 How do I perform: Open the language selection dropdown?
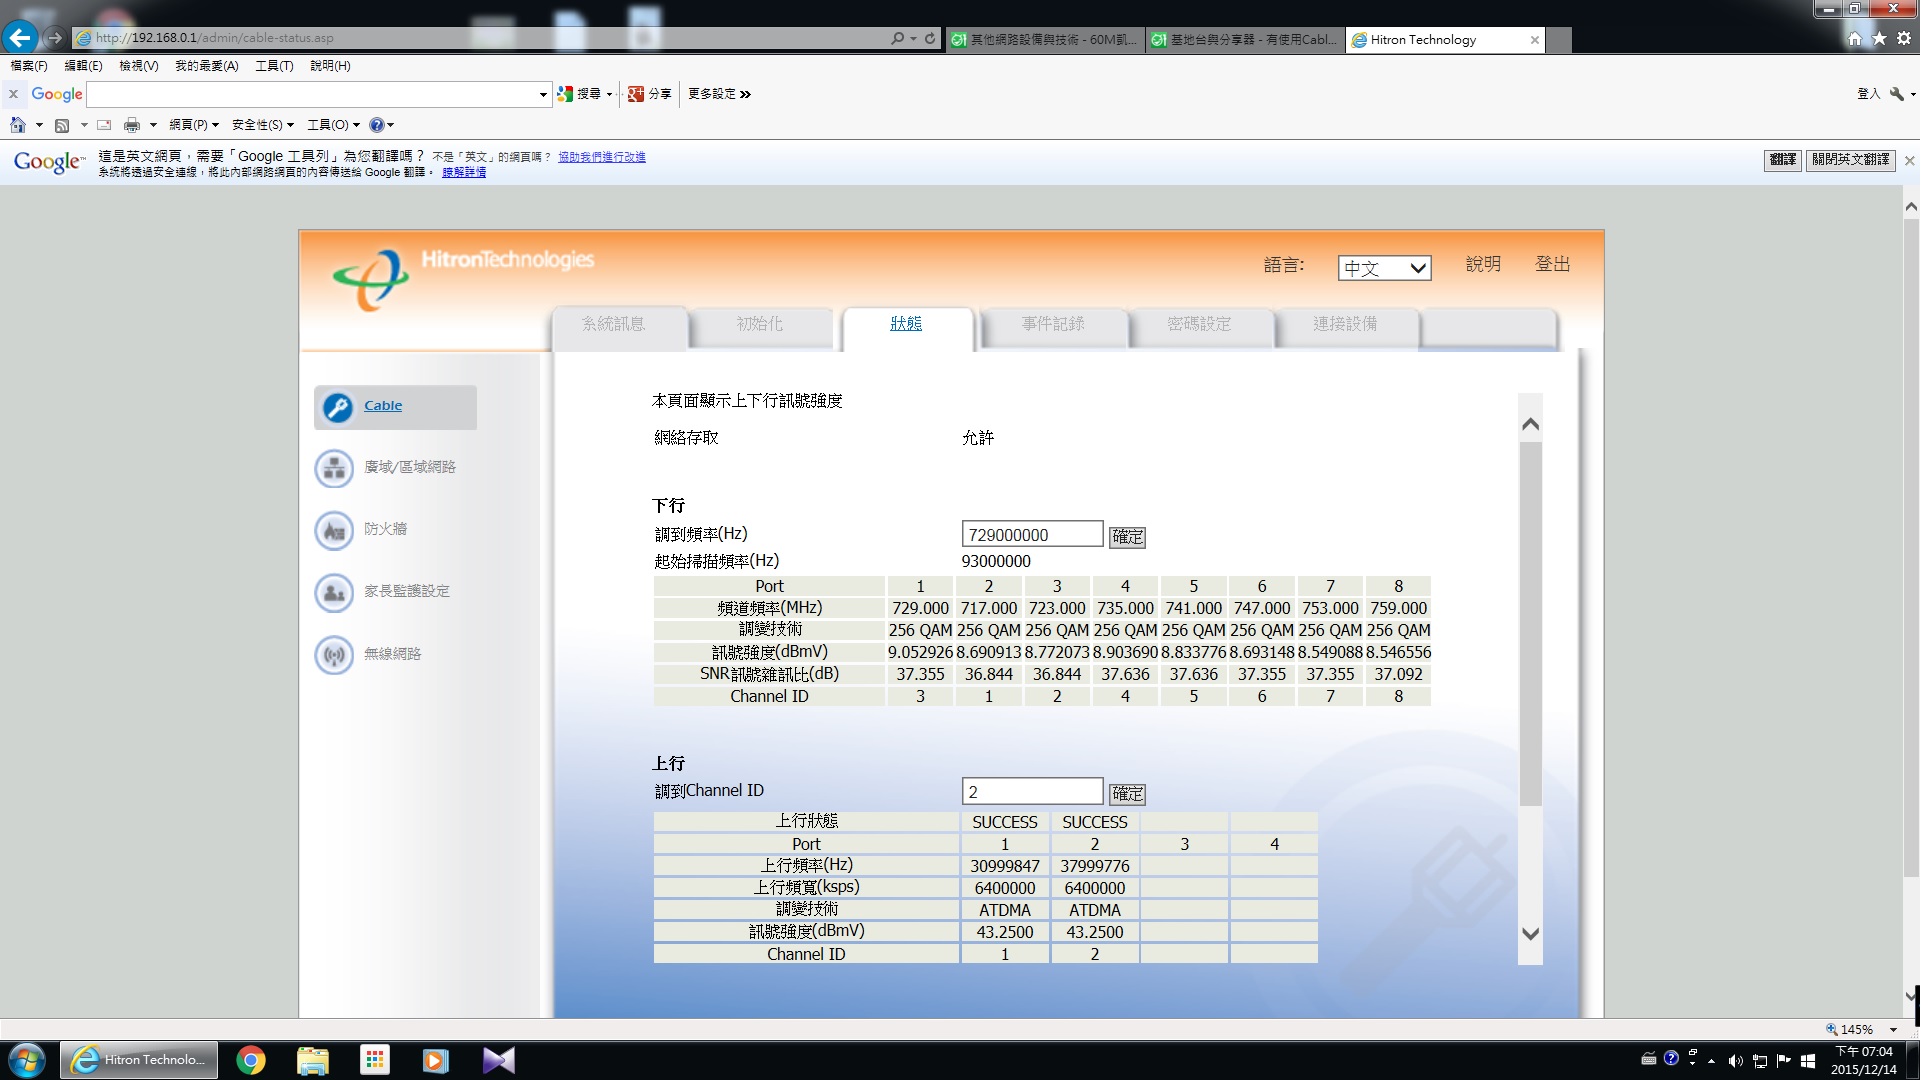1384,268
